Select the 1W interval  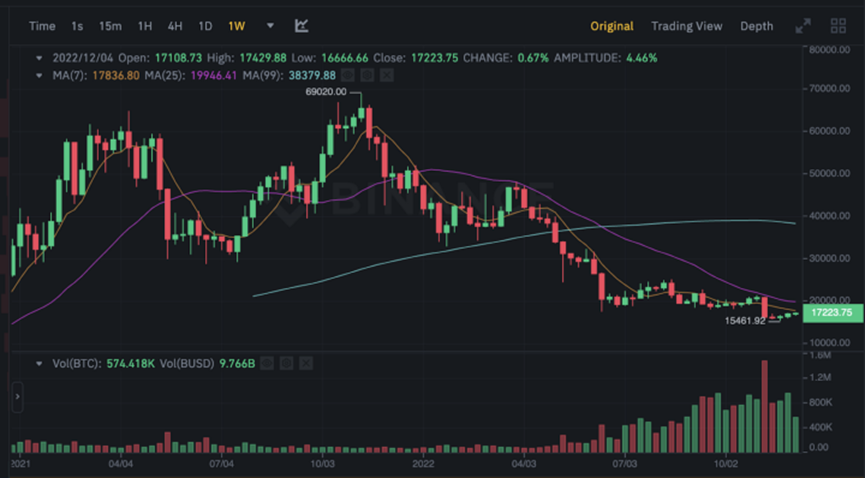pos(236,26)
